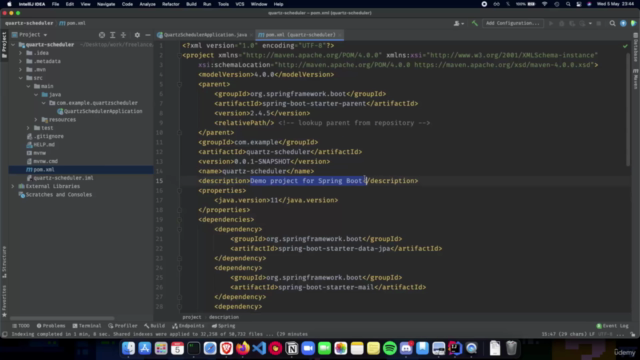Open the VCS menu
The height and width of the screenshot is (360, 640).
(240, 4)
